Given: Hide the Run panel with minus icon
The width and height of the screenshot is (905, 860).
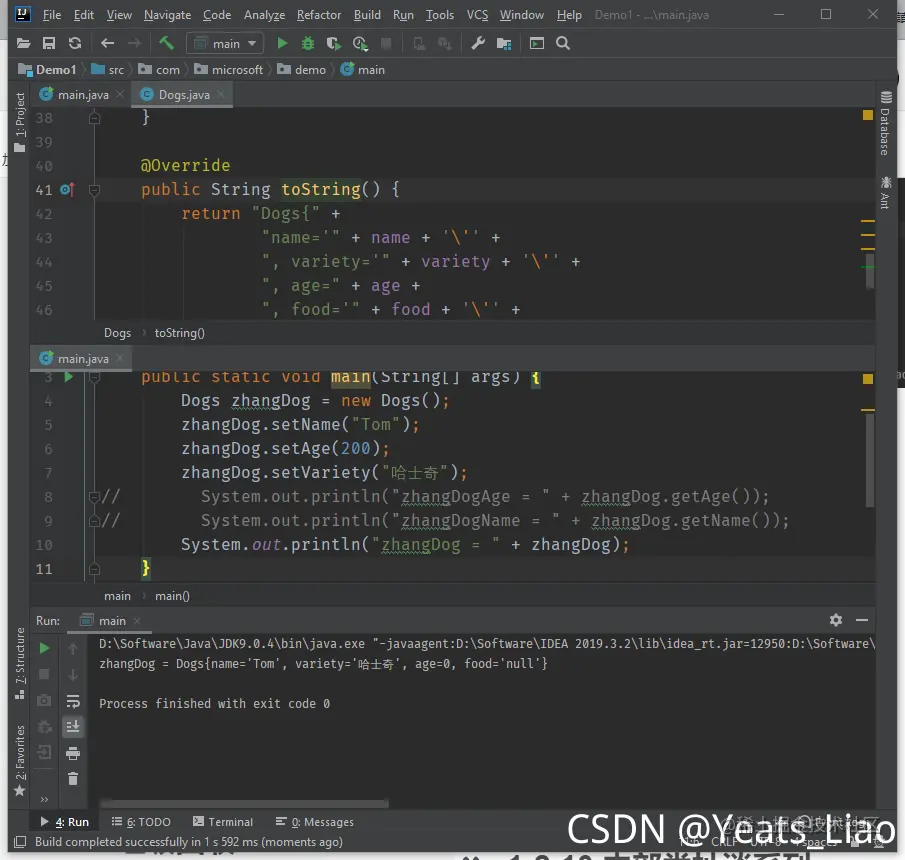Looking at the screenshot, I should click(862, 620).
